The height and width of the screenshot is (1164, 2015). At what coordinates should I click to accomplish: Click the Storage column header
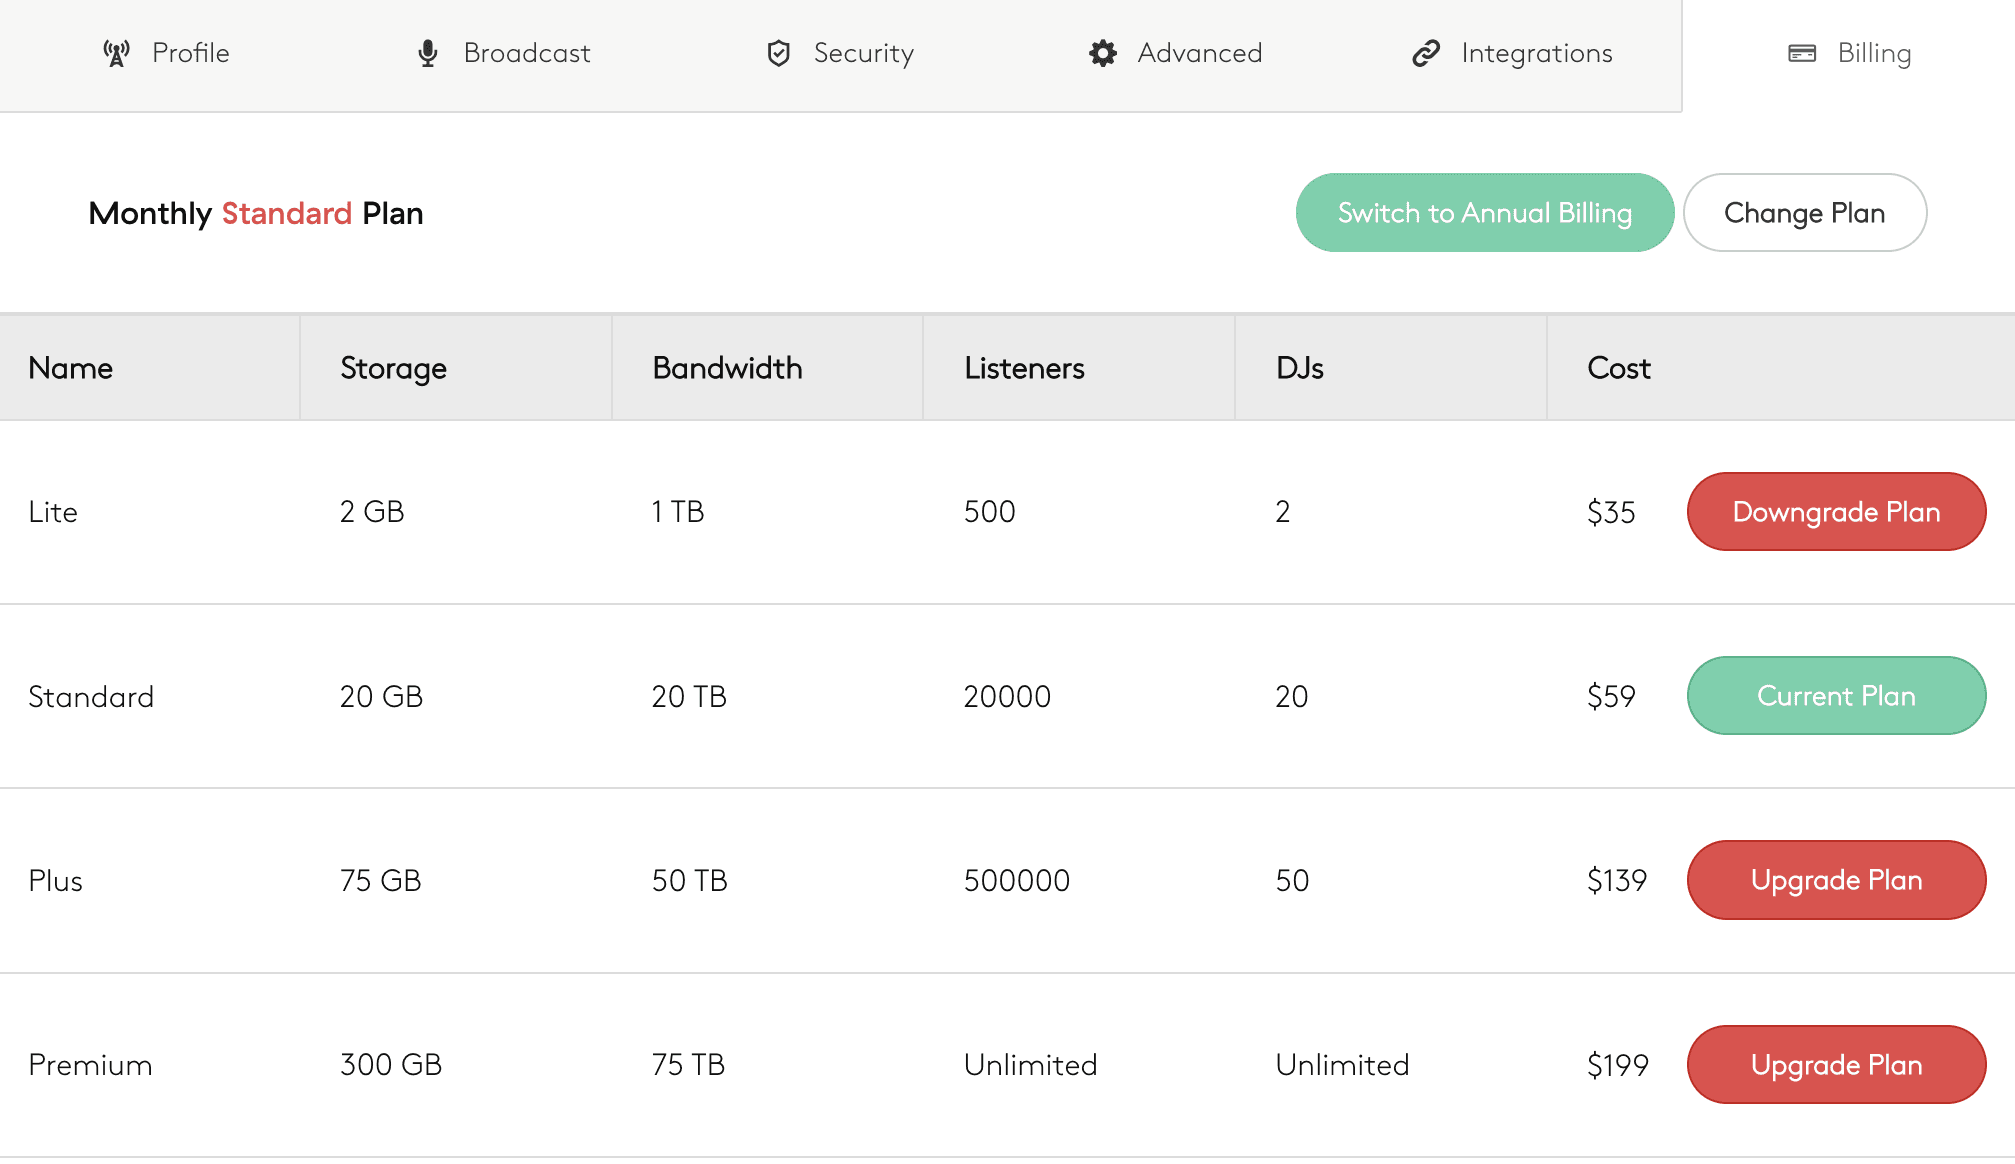point(393,368)
